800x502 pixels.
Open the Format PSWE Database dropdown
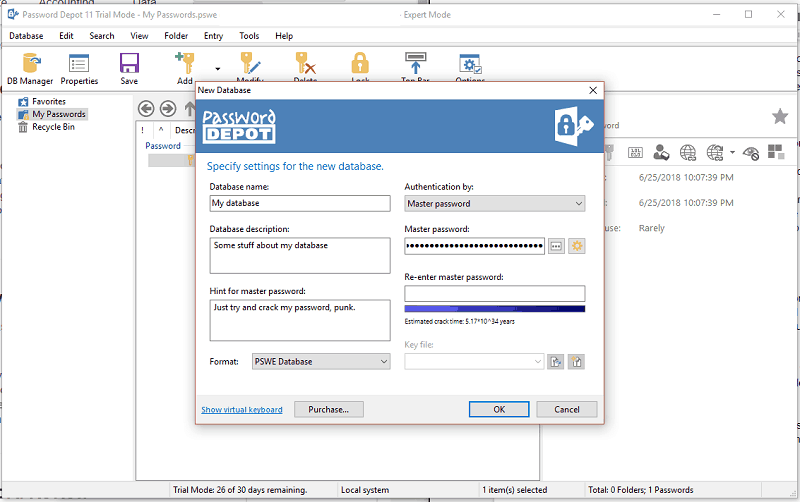[x=321, y=362]
